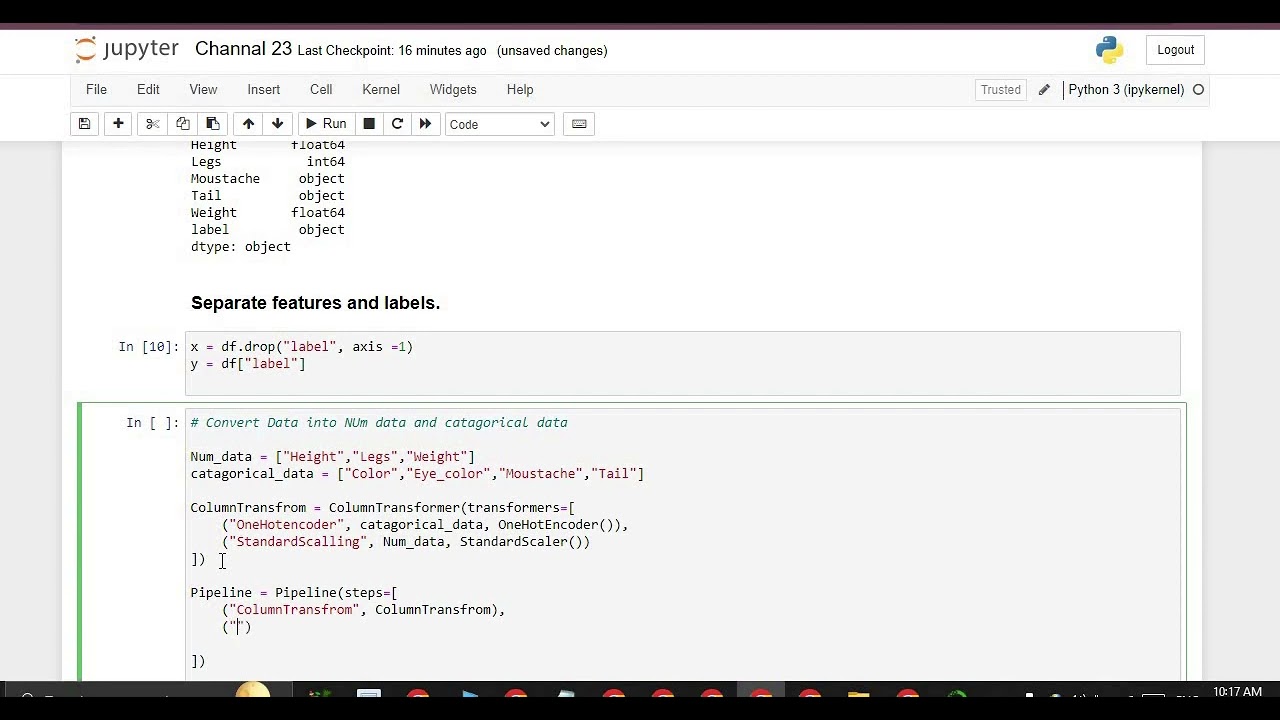The width and height of the screenshot is (1280, 720).
Task: Click the y = df["label"] code line
Action: [x=248, y=364]
